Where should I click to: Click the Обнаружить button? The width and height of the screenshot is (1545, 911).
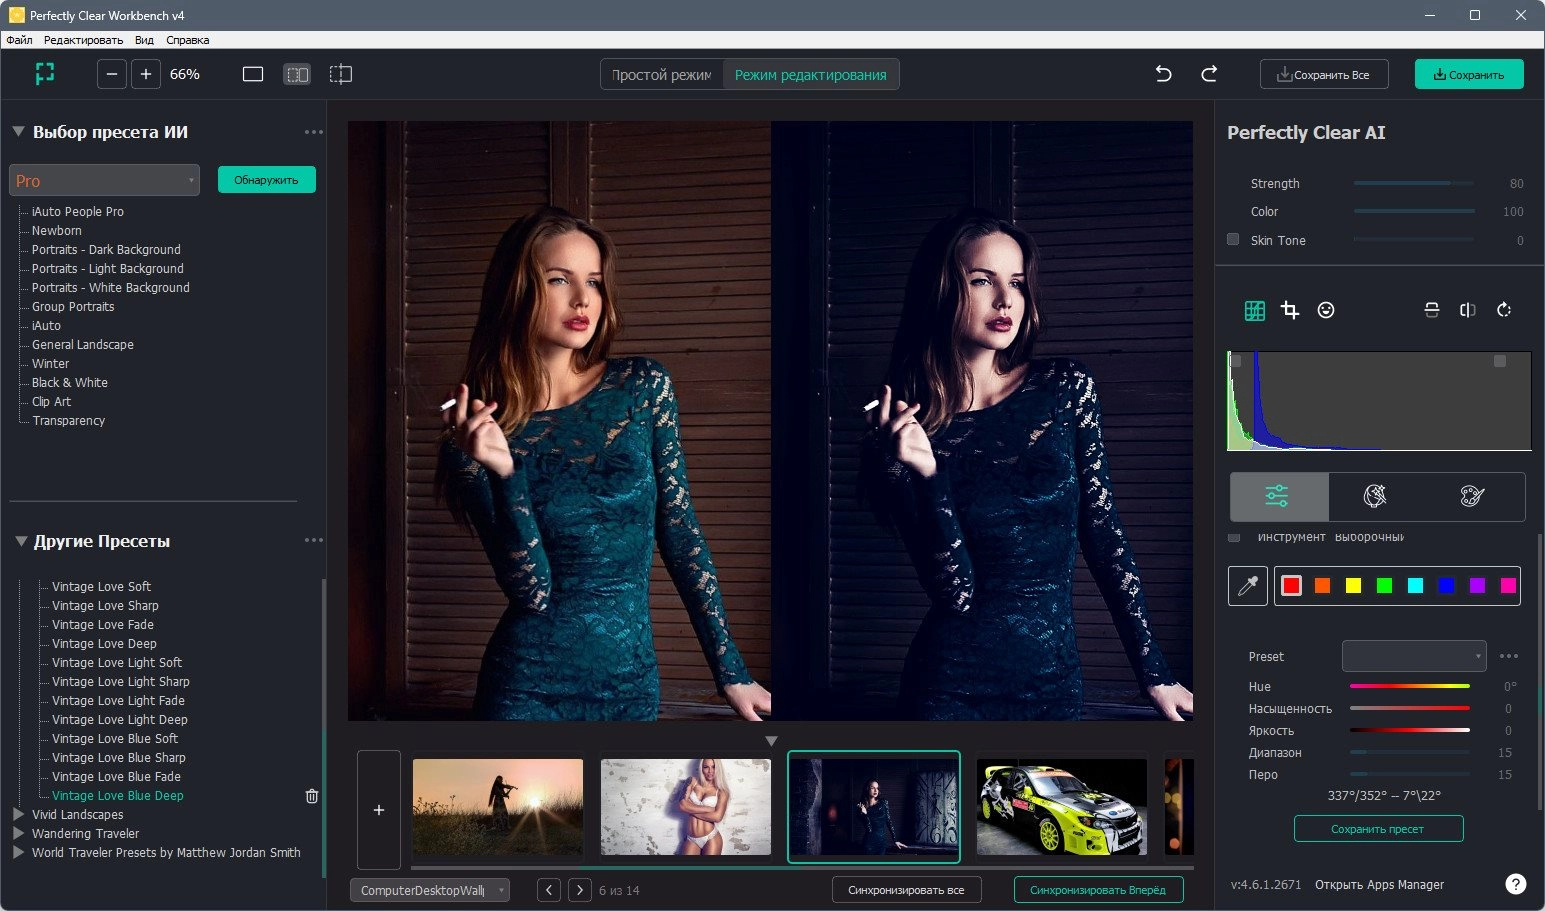(266, 180)
